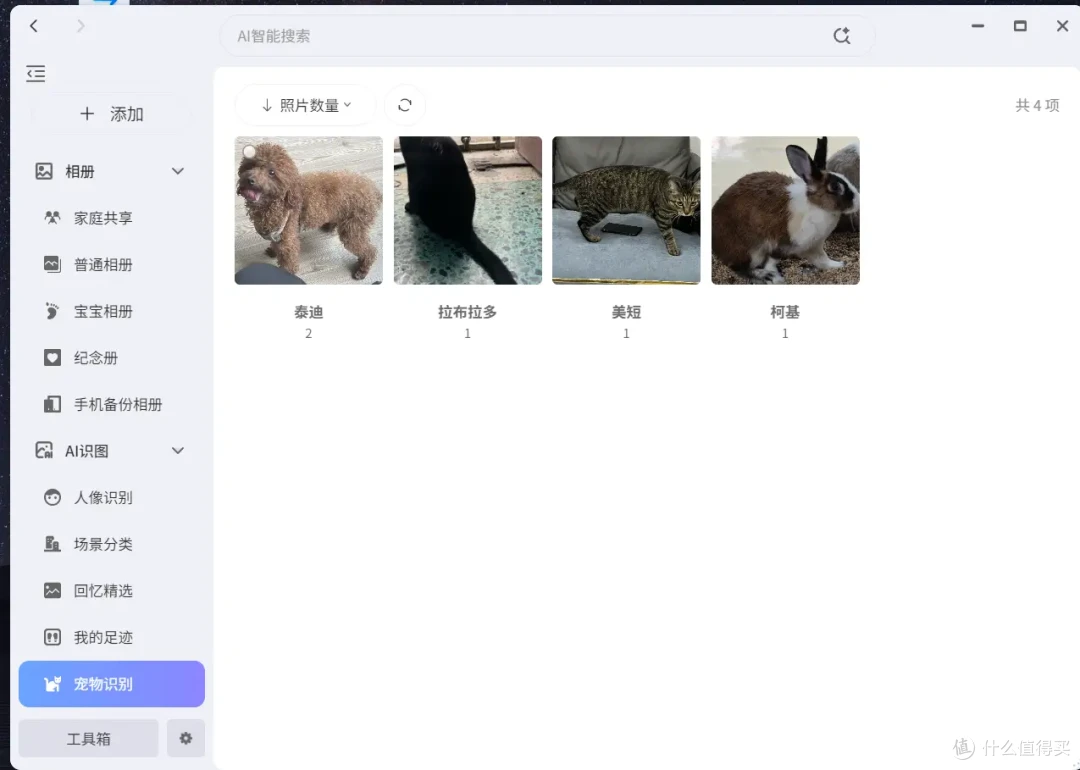Screen dimensions: 1080x770
Task: Click the 场景分类 building icon
Action: click(x=52, y=544)
